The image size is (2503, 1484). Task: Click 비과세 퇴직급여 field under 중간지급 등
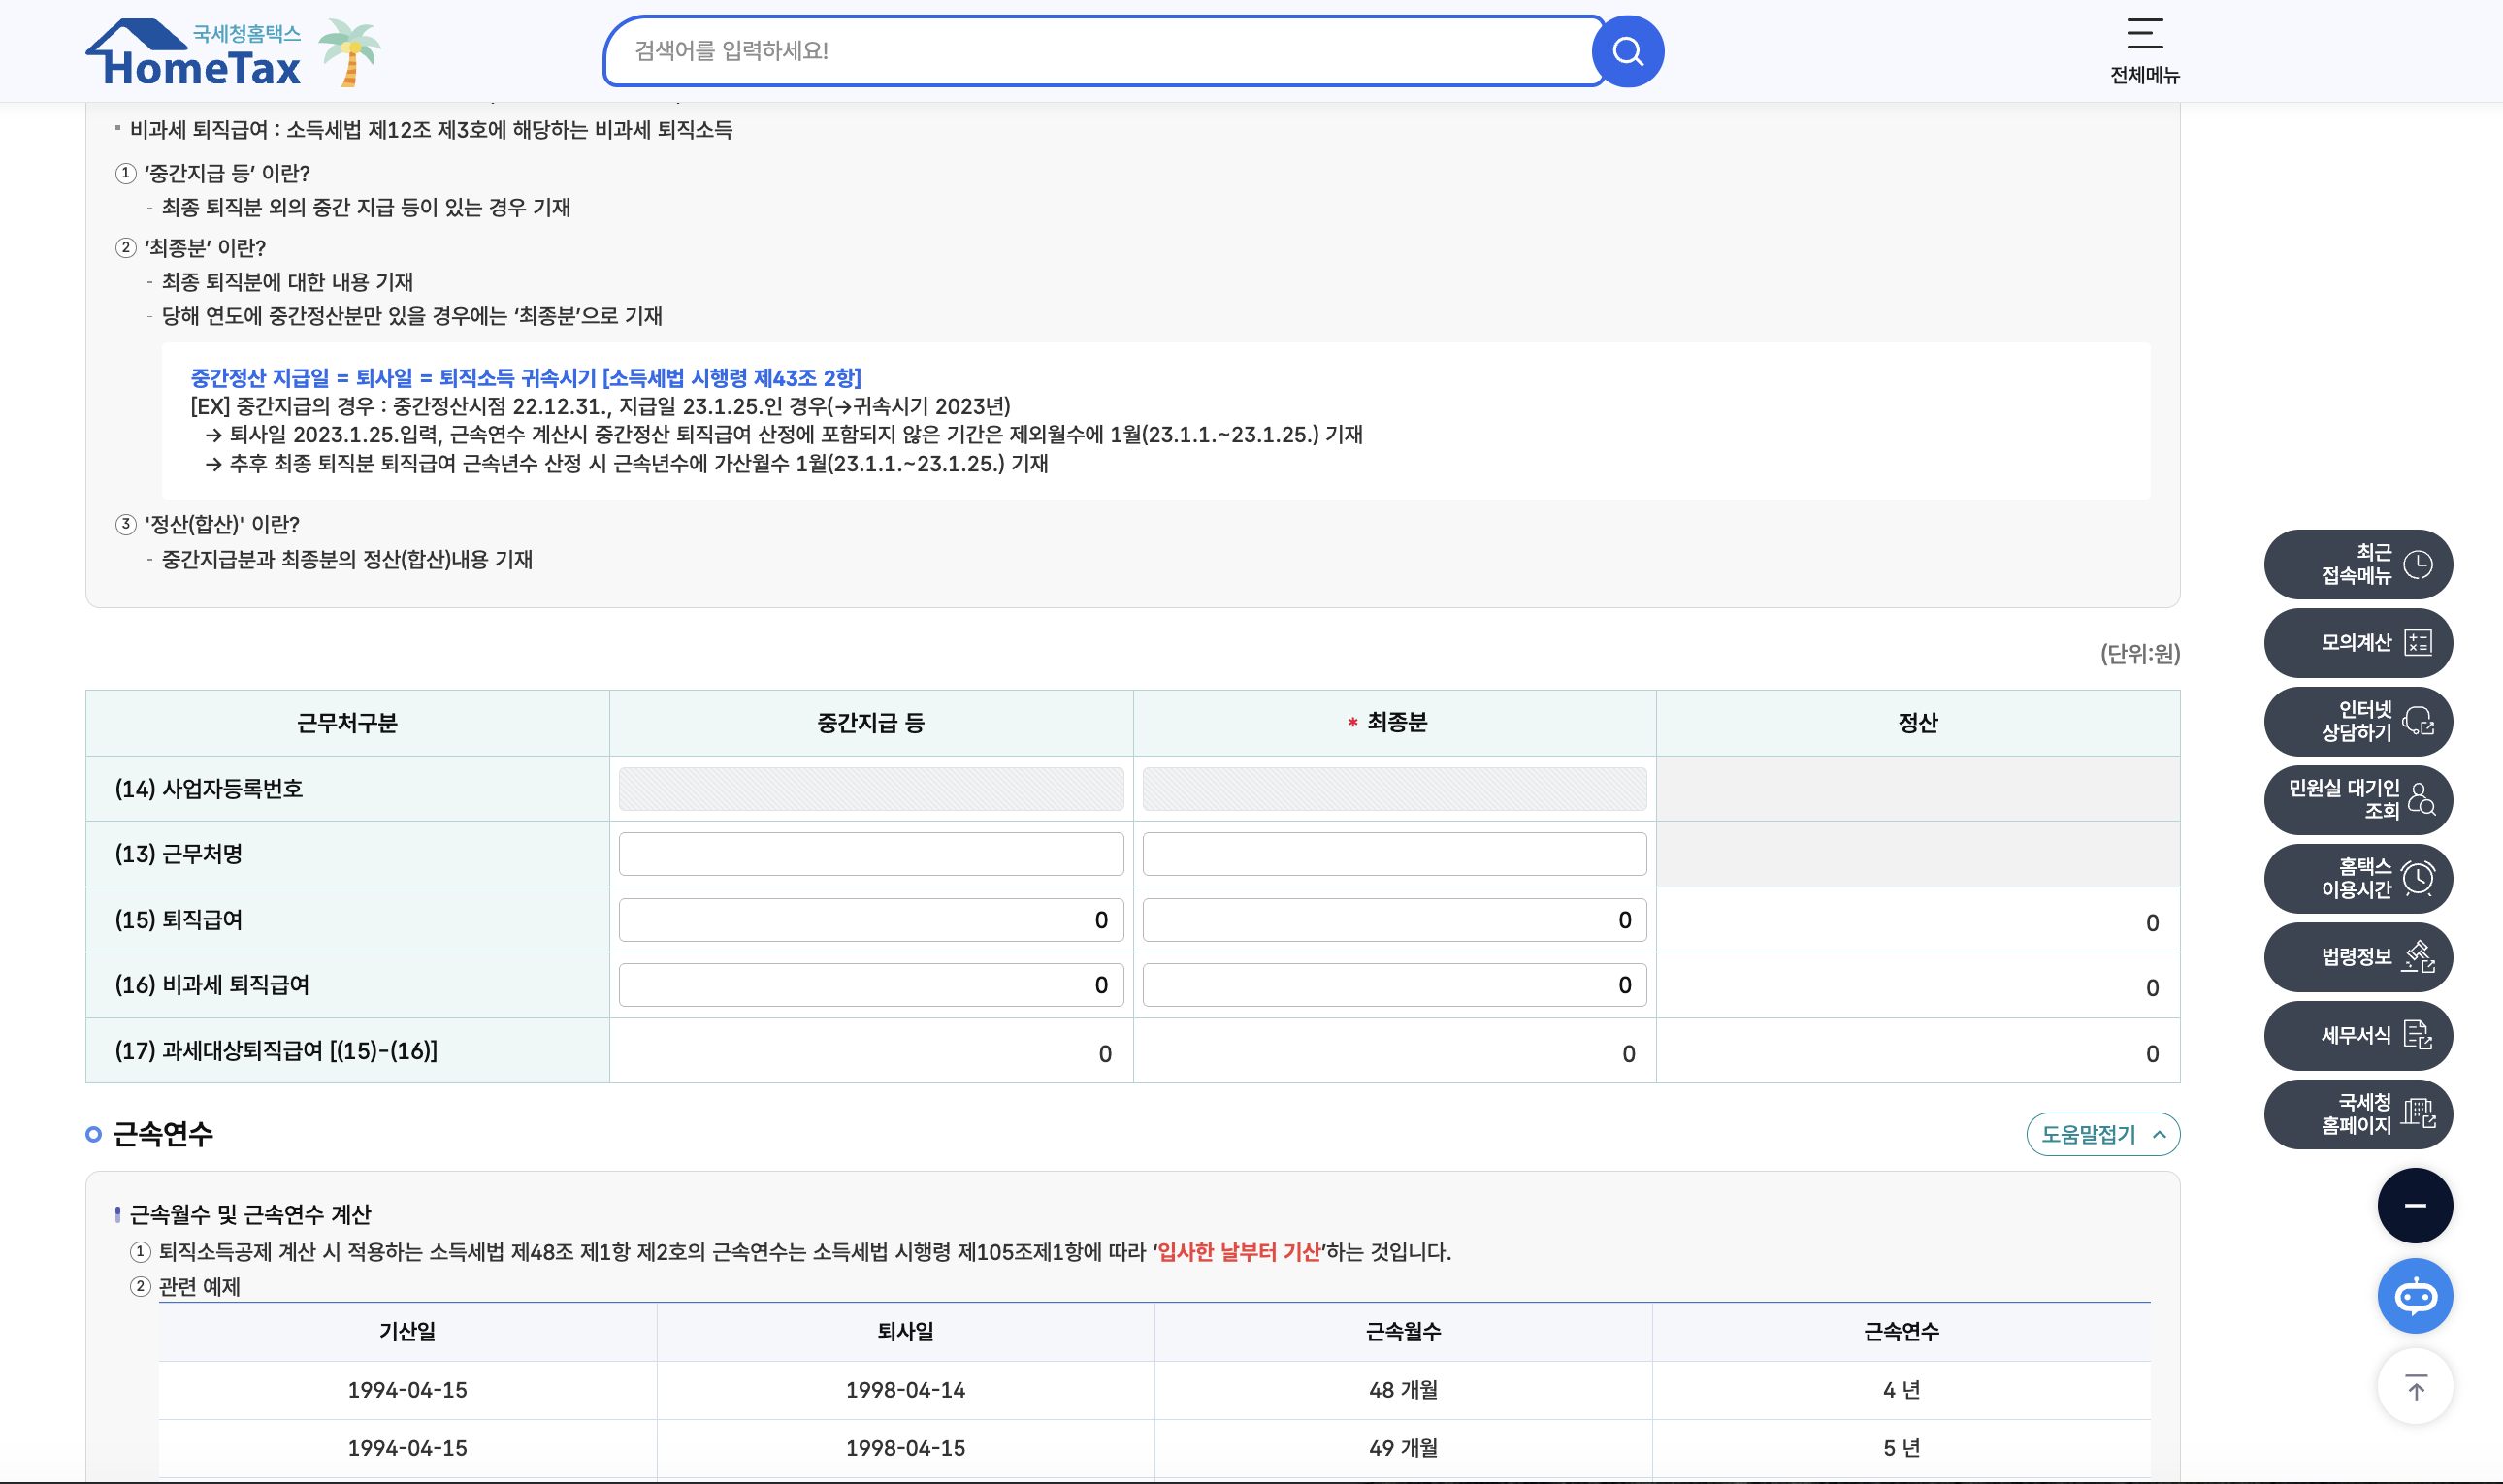871,985
